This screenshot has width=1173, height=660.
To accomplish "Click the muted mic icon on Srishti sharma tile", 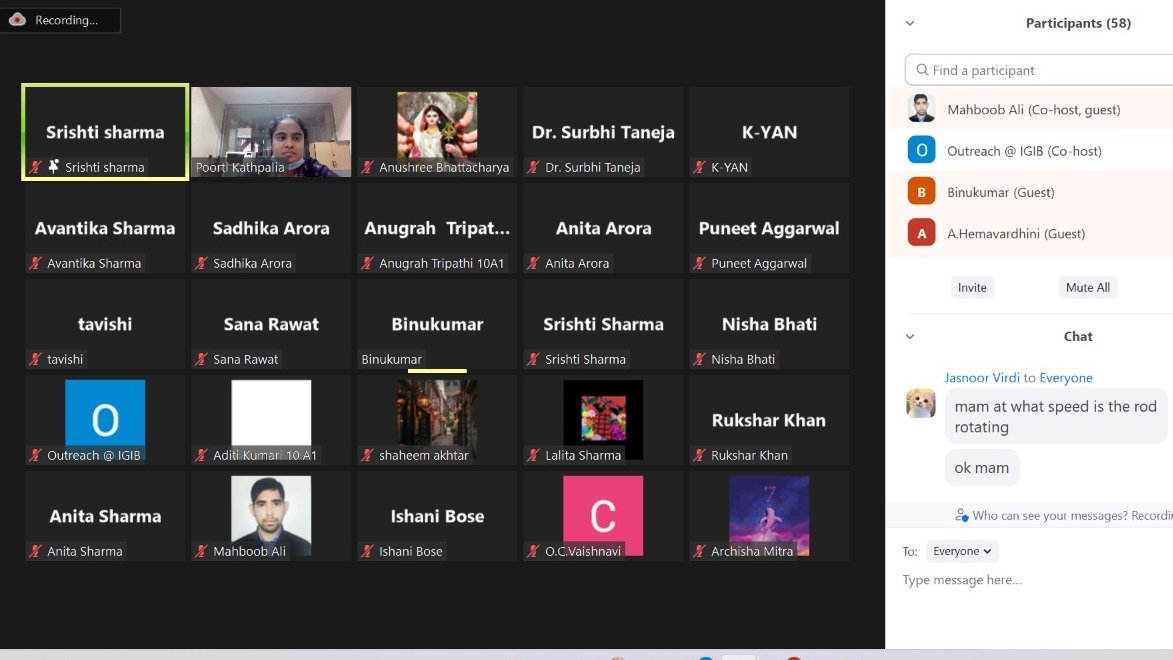I will click(35, 167).
